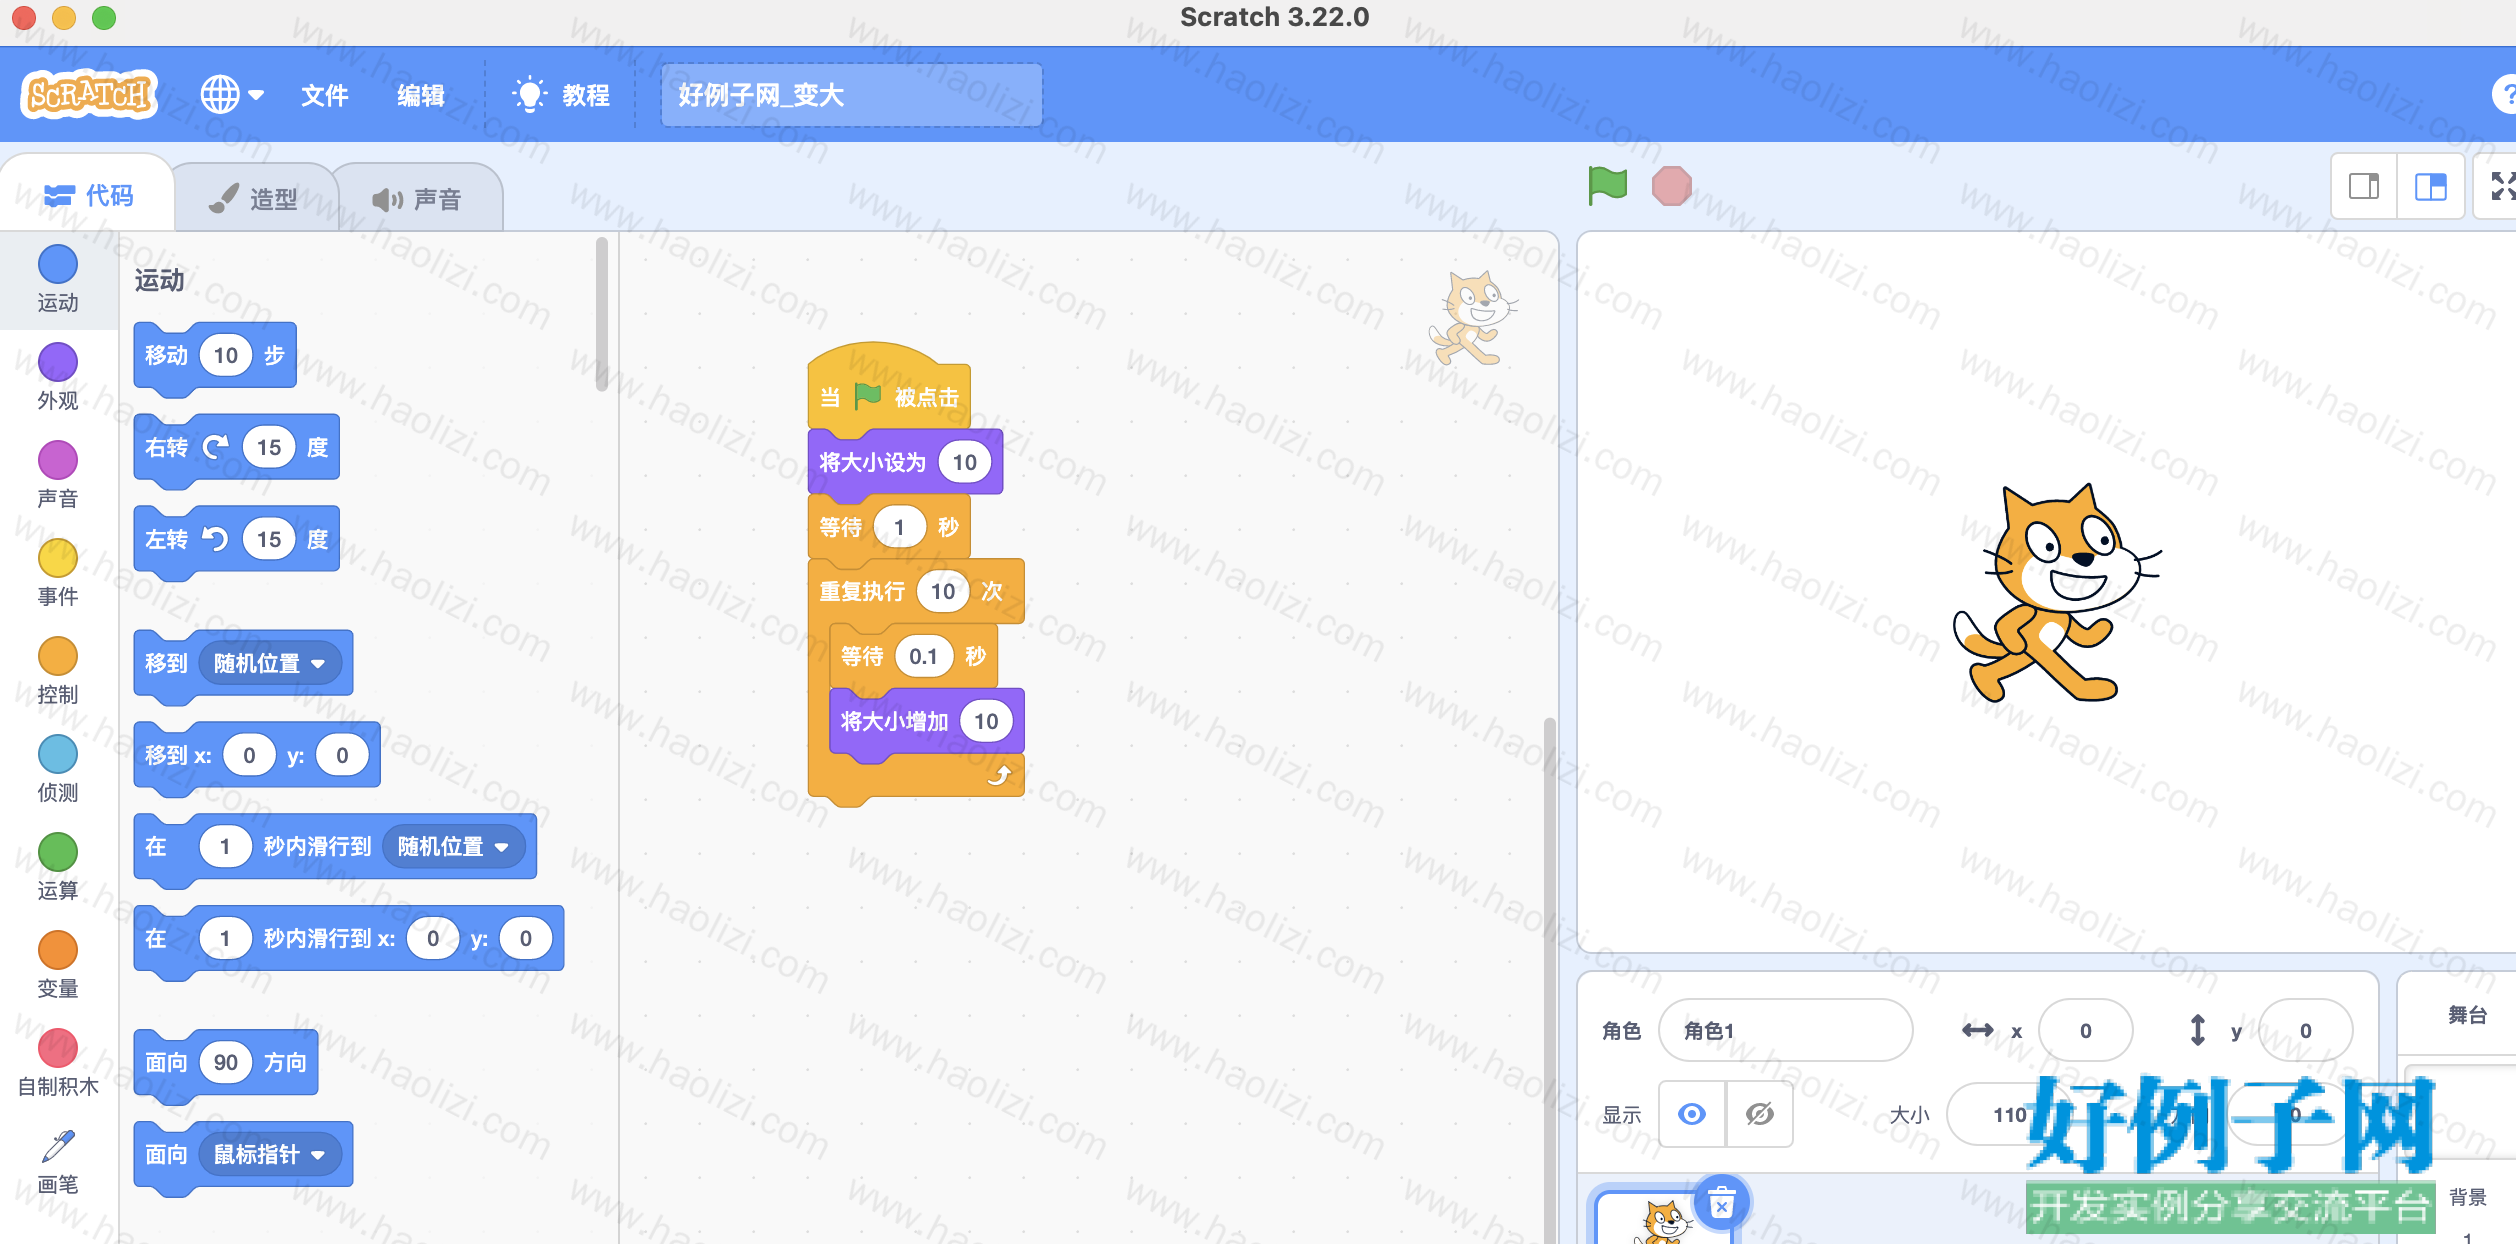Open the 编辑 menu
The height and width of the screenshot is (1244, 2516).
(421, 95)
